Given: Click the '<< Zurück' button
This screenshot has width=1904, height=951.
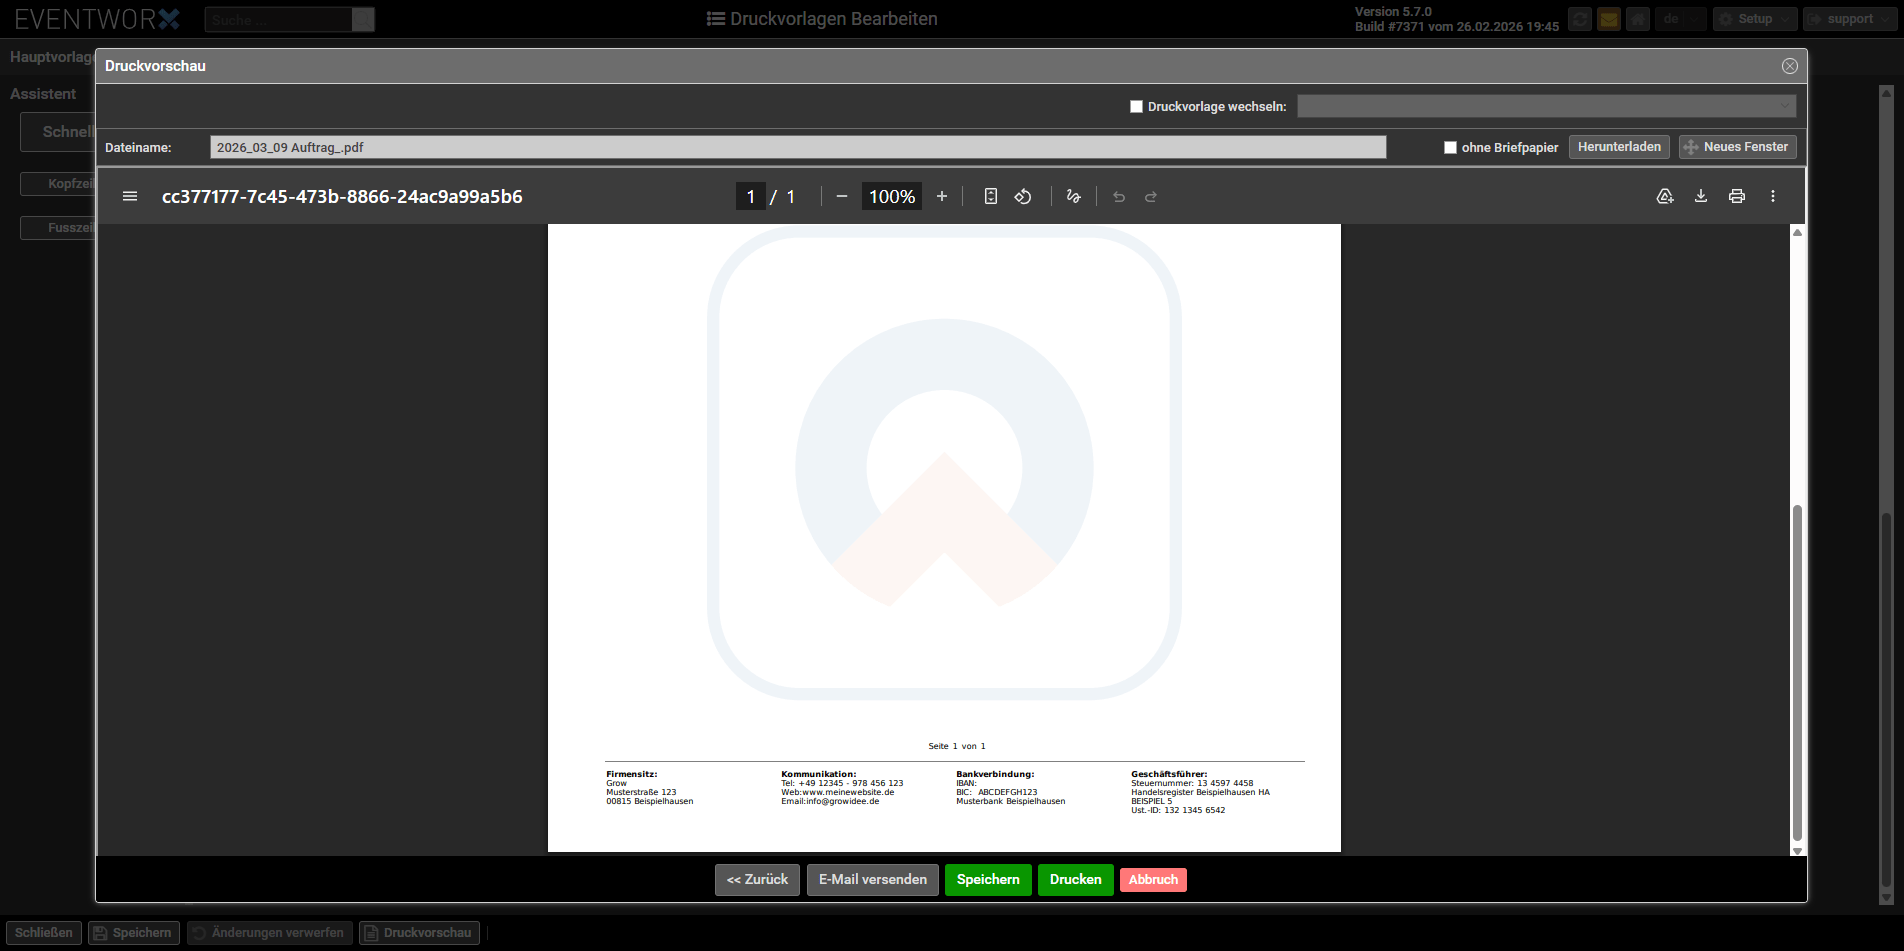Looking at the screenshot, I should [x=757, y=880].
